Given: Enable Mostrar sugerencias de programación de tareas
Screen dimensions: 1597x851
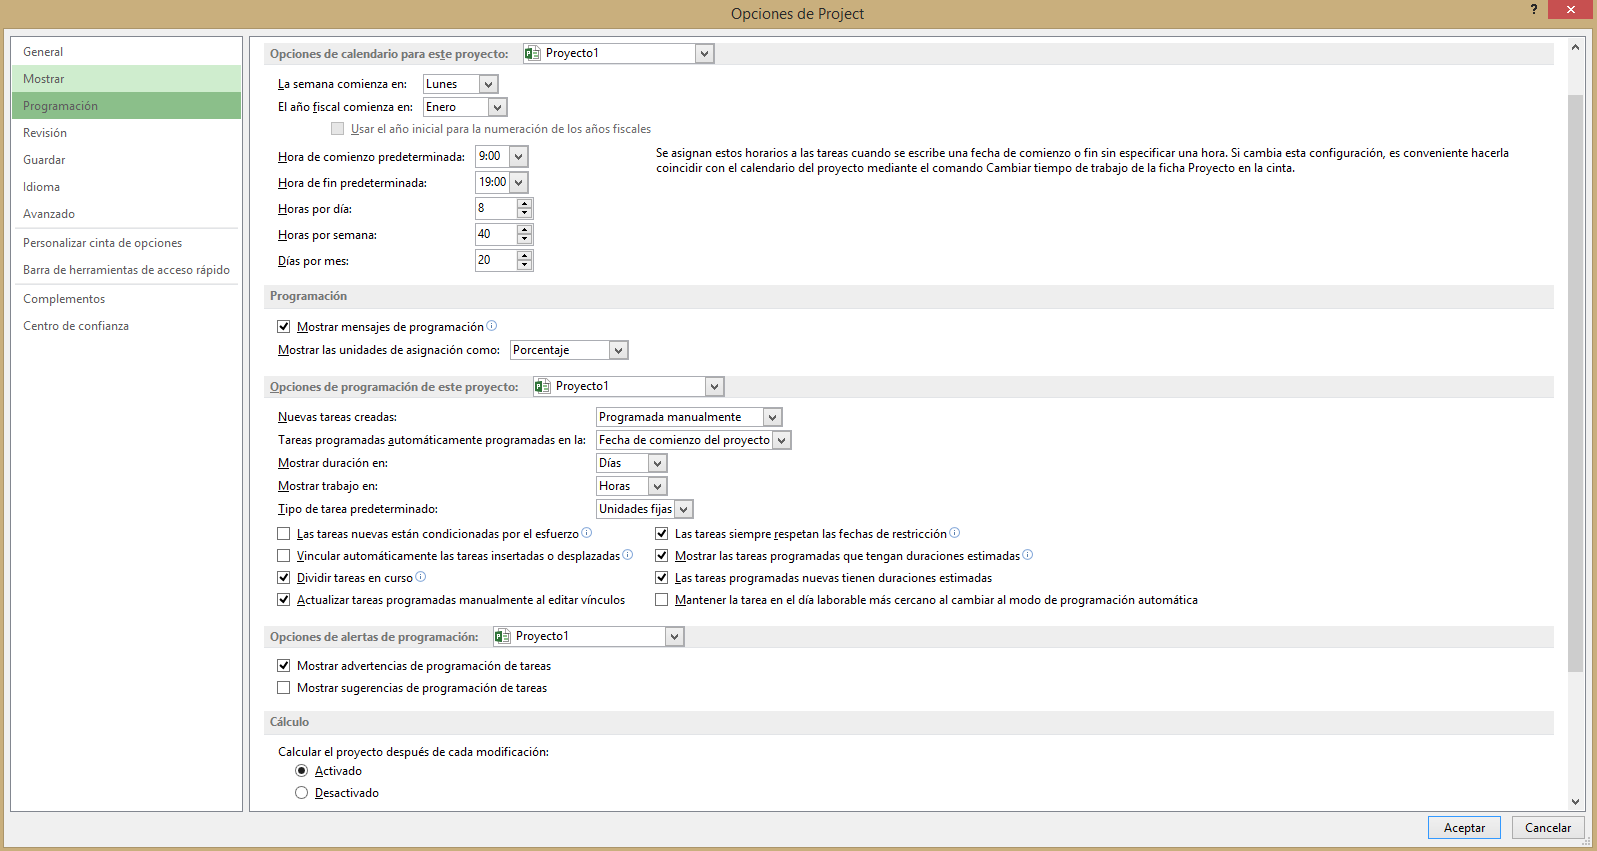Looking at the screenshot, I should tap(284, 688).
